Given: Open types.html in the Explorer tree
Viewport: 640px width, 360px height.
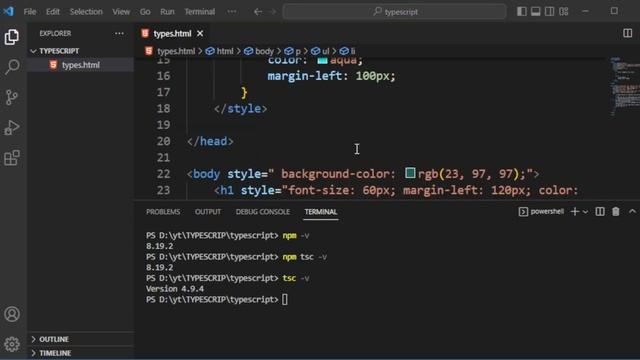Looking at the screenshot, I should click(81, 65).
